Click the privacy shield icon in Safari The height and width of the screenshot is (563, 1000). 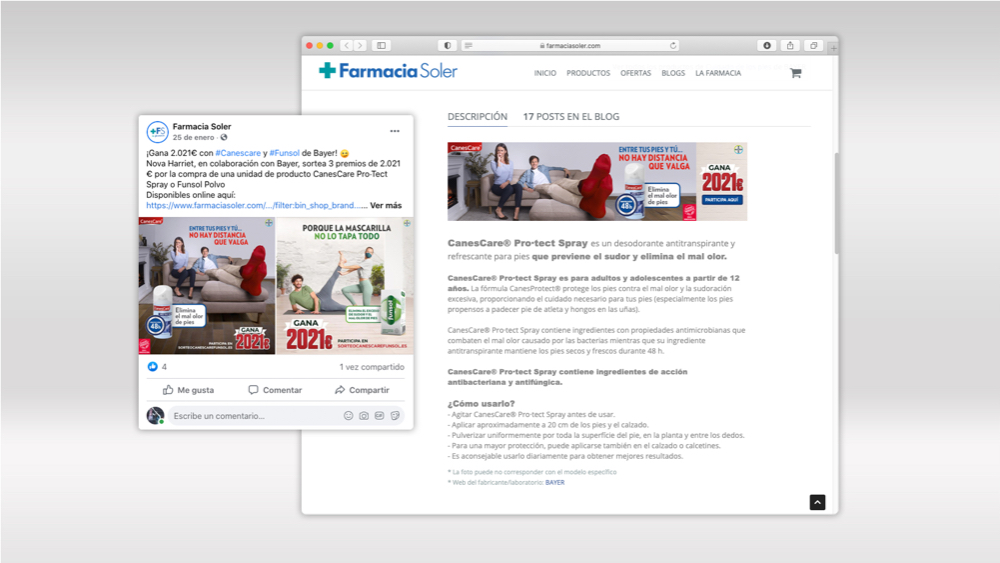click(447, 45)
